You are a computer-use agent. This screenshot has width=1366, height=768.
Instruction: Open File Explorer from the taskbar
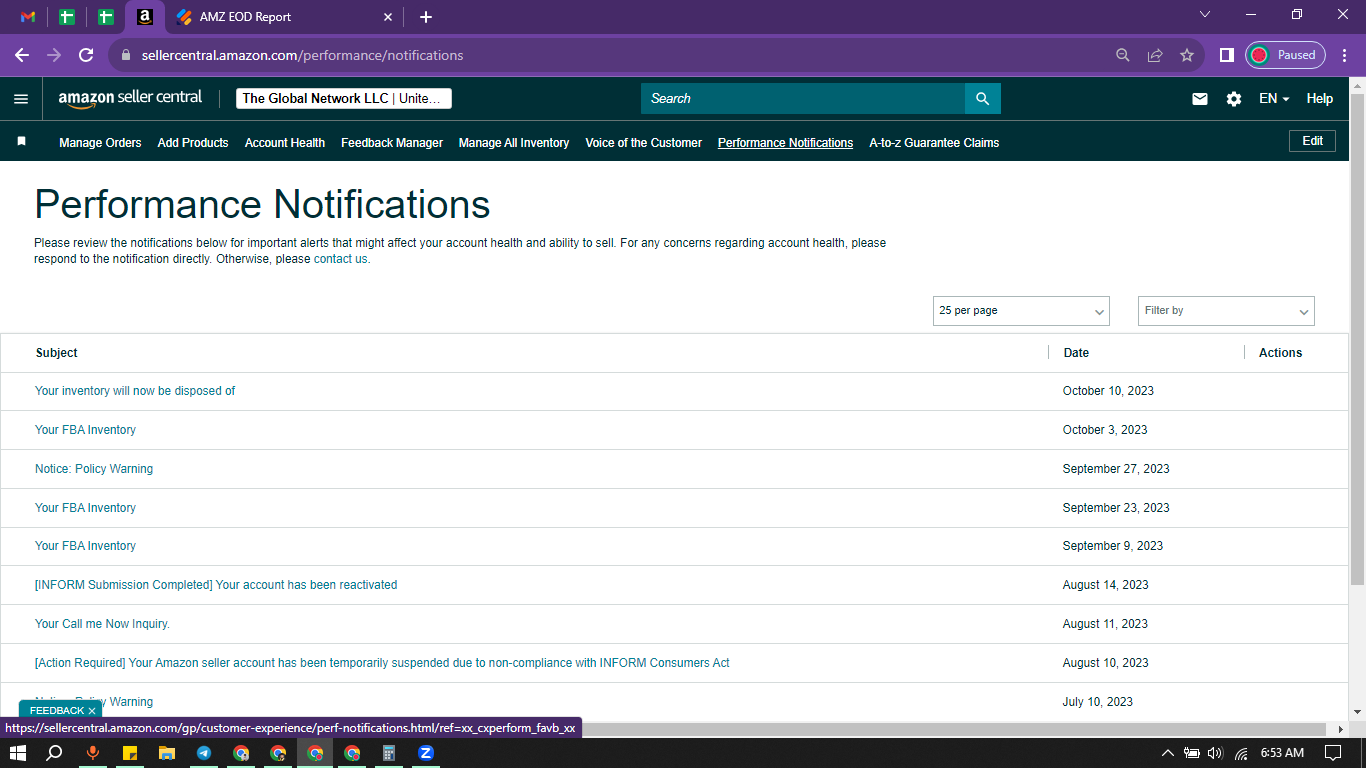(166, 753)
